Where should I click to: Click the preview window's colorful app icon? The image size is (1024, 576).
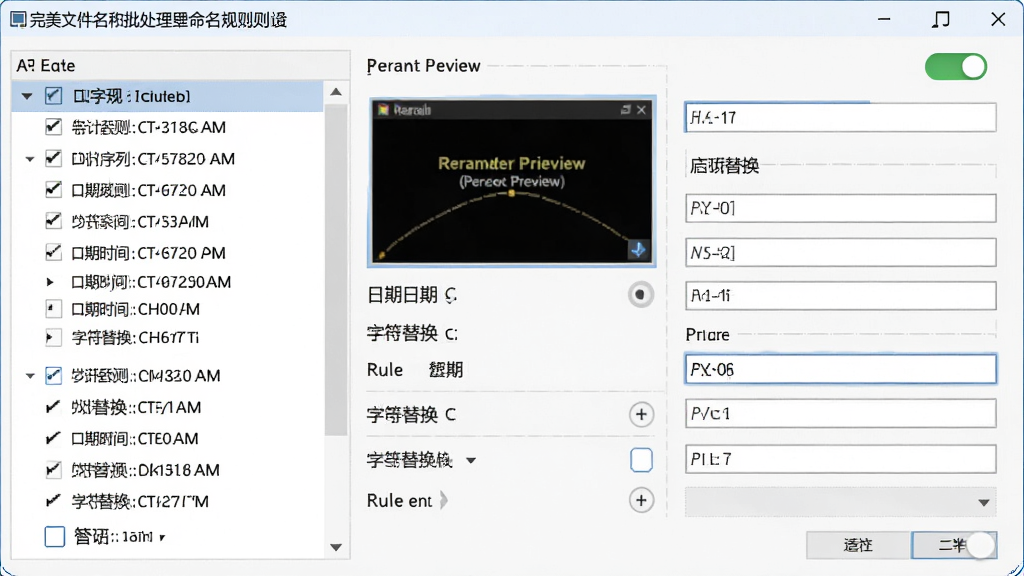[x=383, y=110]
